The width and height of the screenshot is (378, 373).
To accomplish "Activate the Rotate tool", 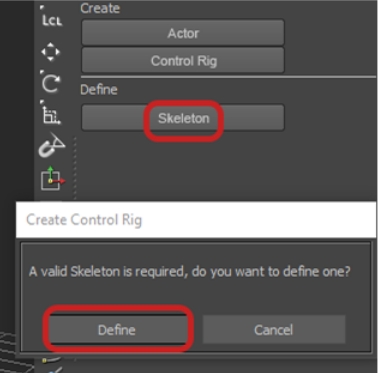I will pyautogui.click(x=51, y=83).
